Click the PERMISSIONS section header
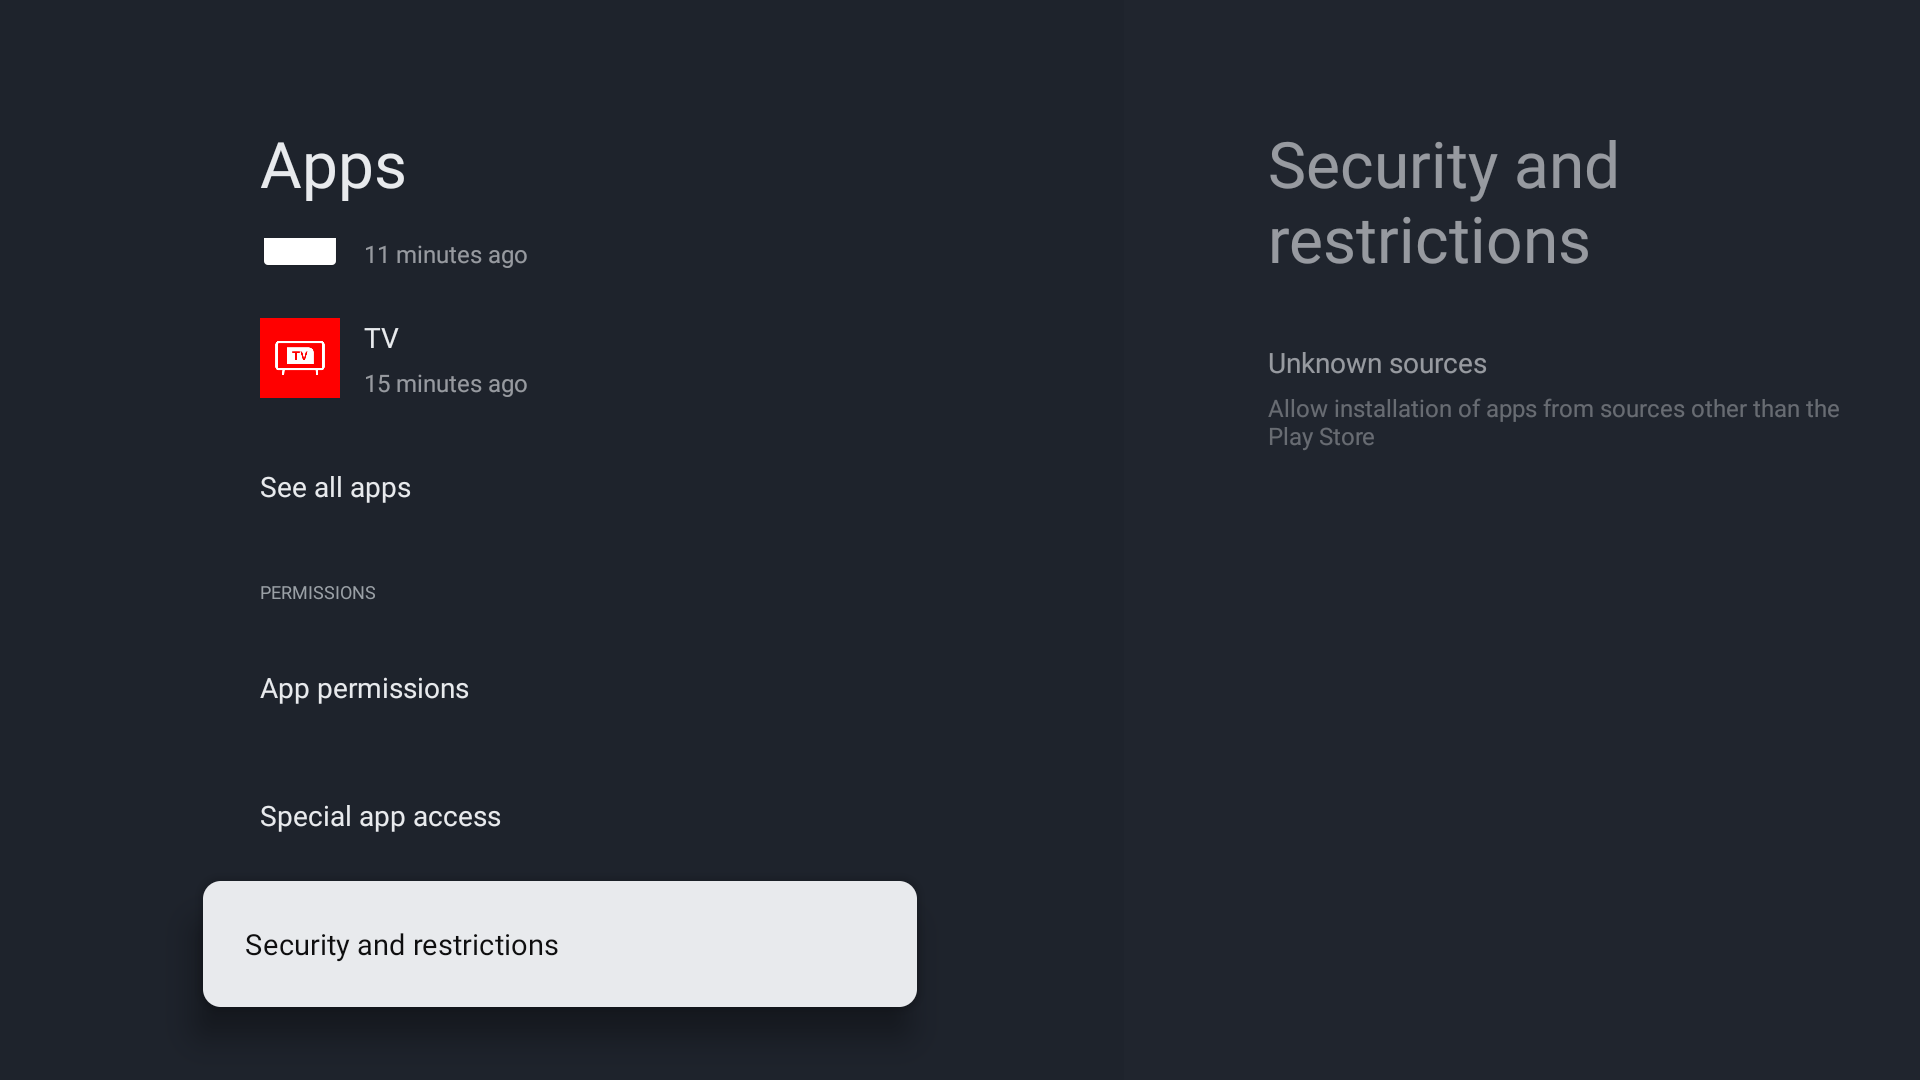Screen dimensions: 1920x1080 (x=318, y=593)
